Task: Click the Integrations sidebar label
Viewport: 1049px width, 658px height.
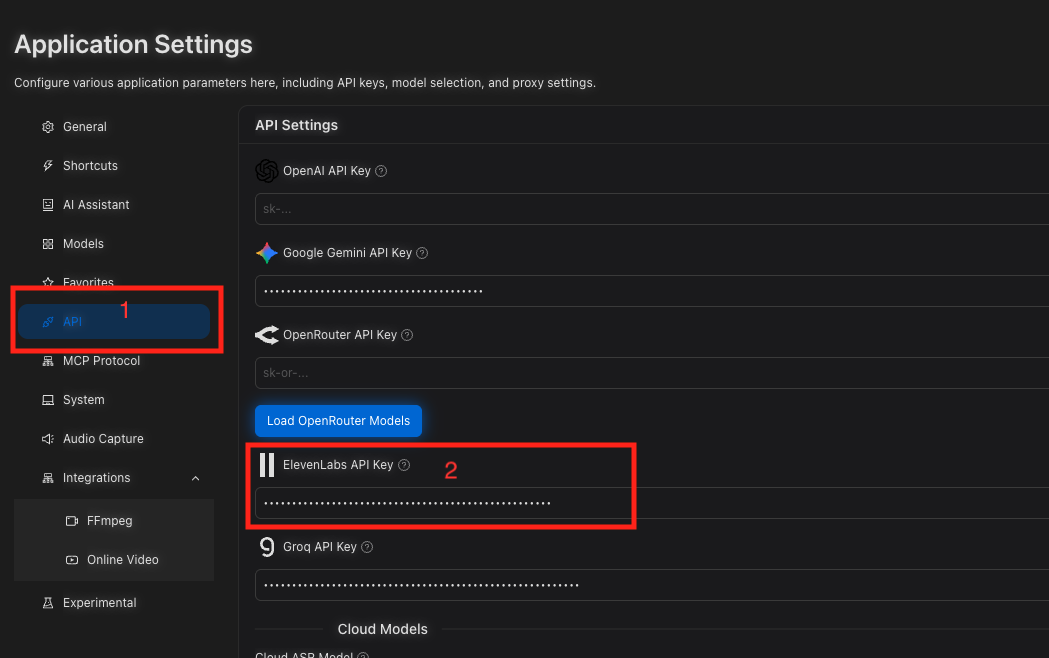Action: [96, 478]
